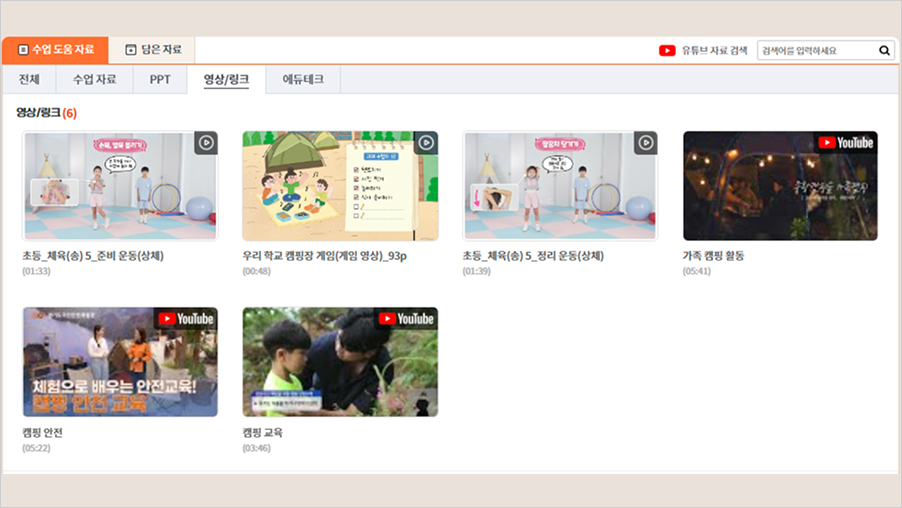This screenshot has height=508, width=902.
Task: Click YouTube badge on 가족 캠핑 활동
Action: pyautogui.click(x=846, y=143)
